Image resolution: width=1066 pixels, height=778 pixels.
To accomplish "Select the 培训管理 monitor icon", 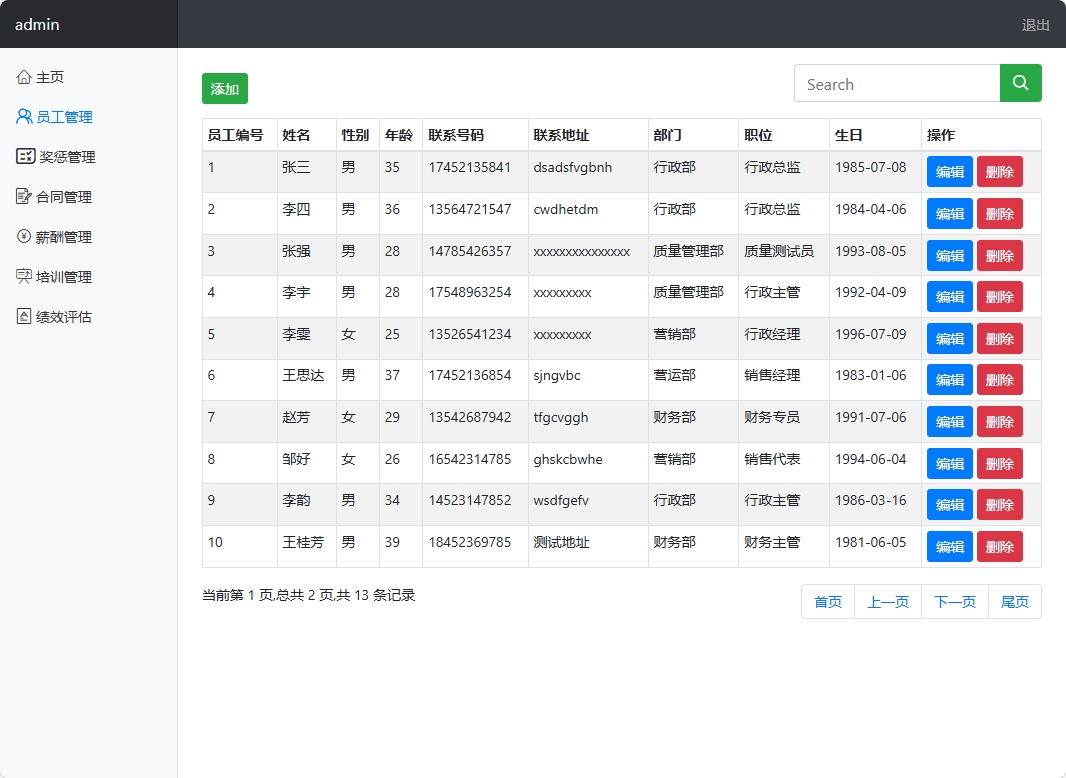I will tap(23, 276).
